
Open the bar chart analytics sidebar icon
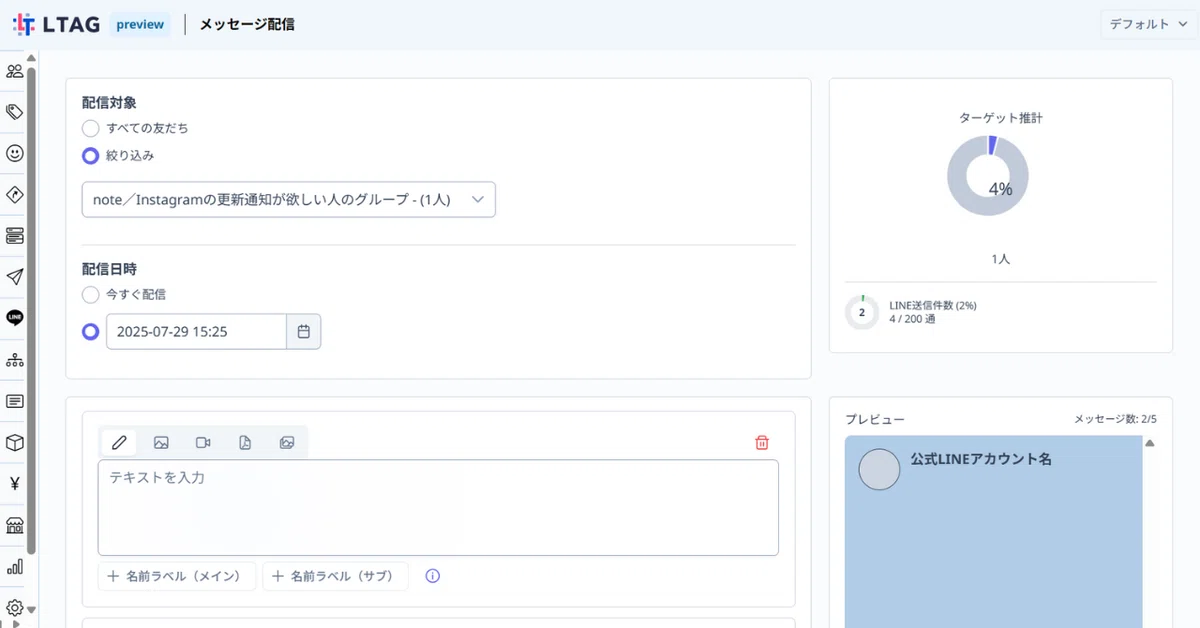[14, 567]
